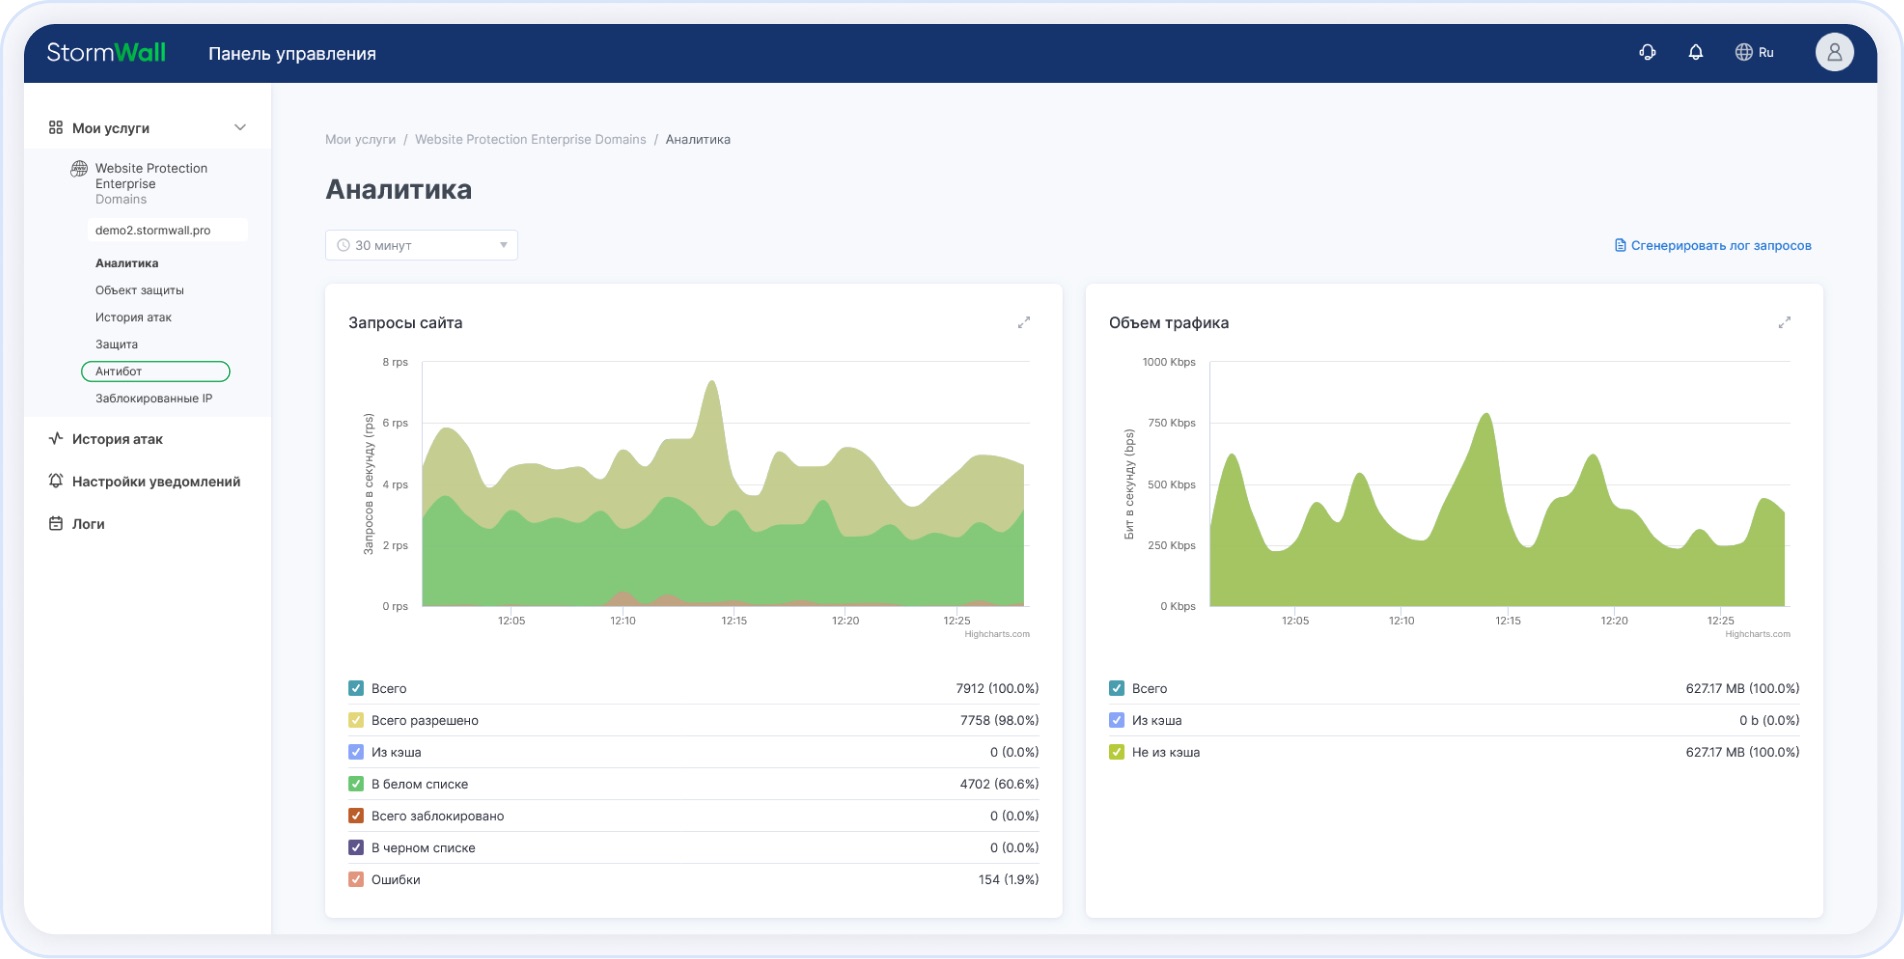The width and height of the screenshot is (1904, 959).
Task: Expand the Запросы сайта chart fullscreen
Action: 1023,322
